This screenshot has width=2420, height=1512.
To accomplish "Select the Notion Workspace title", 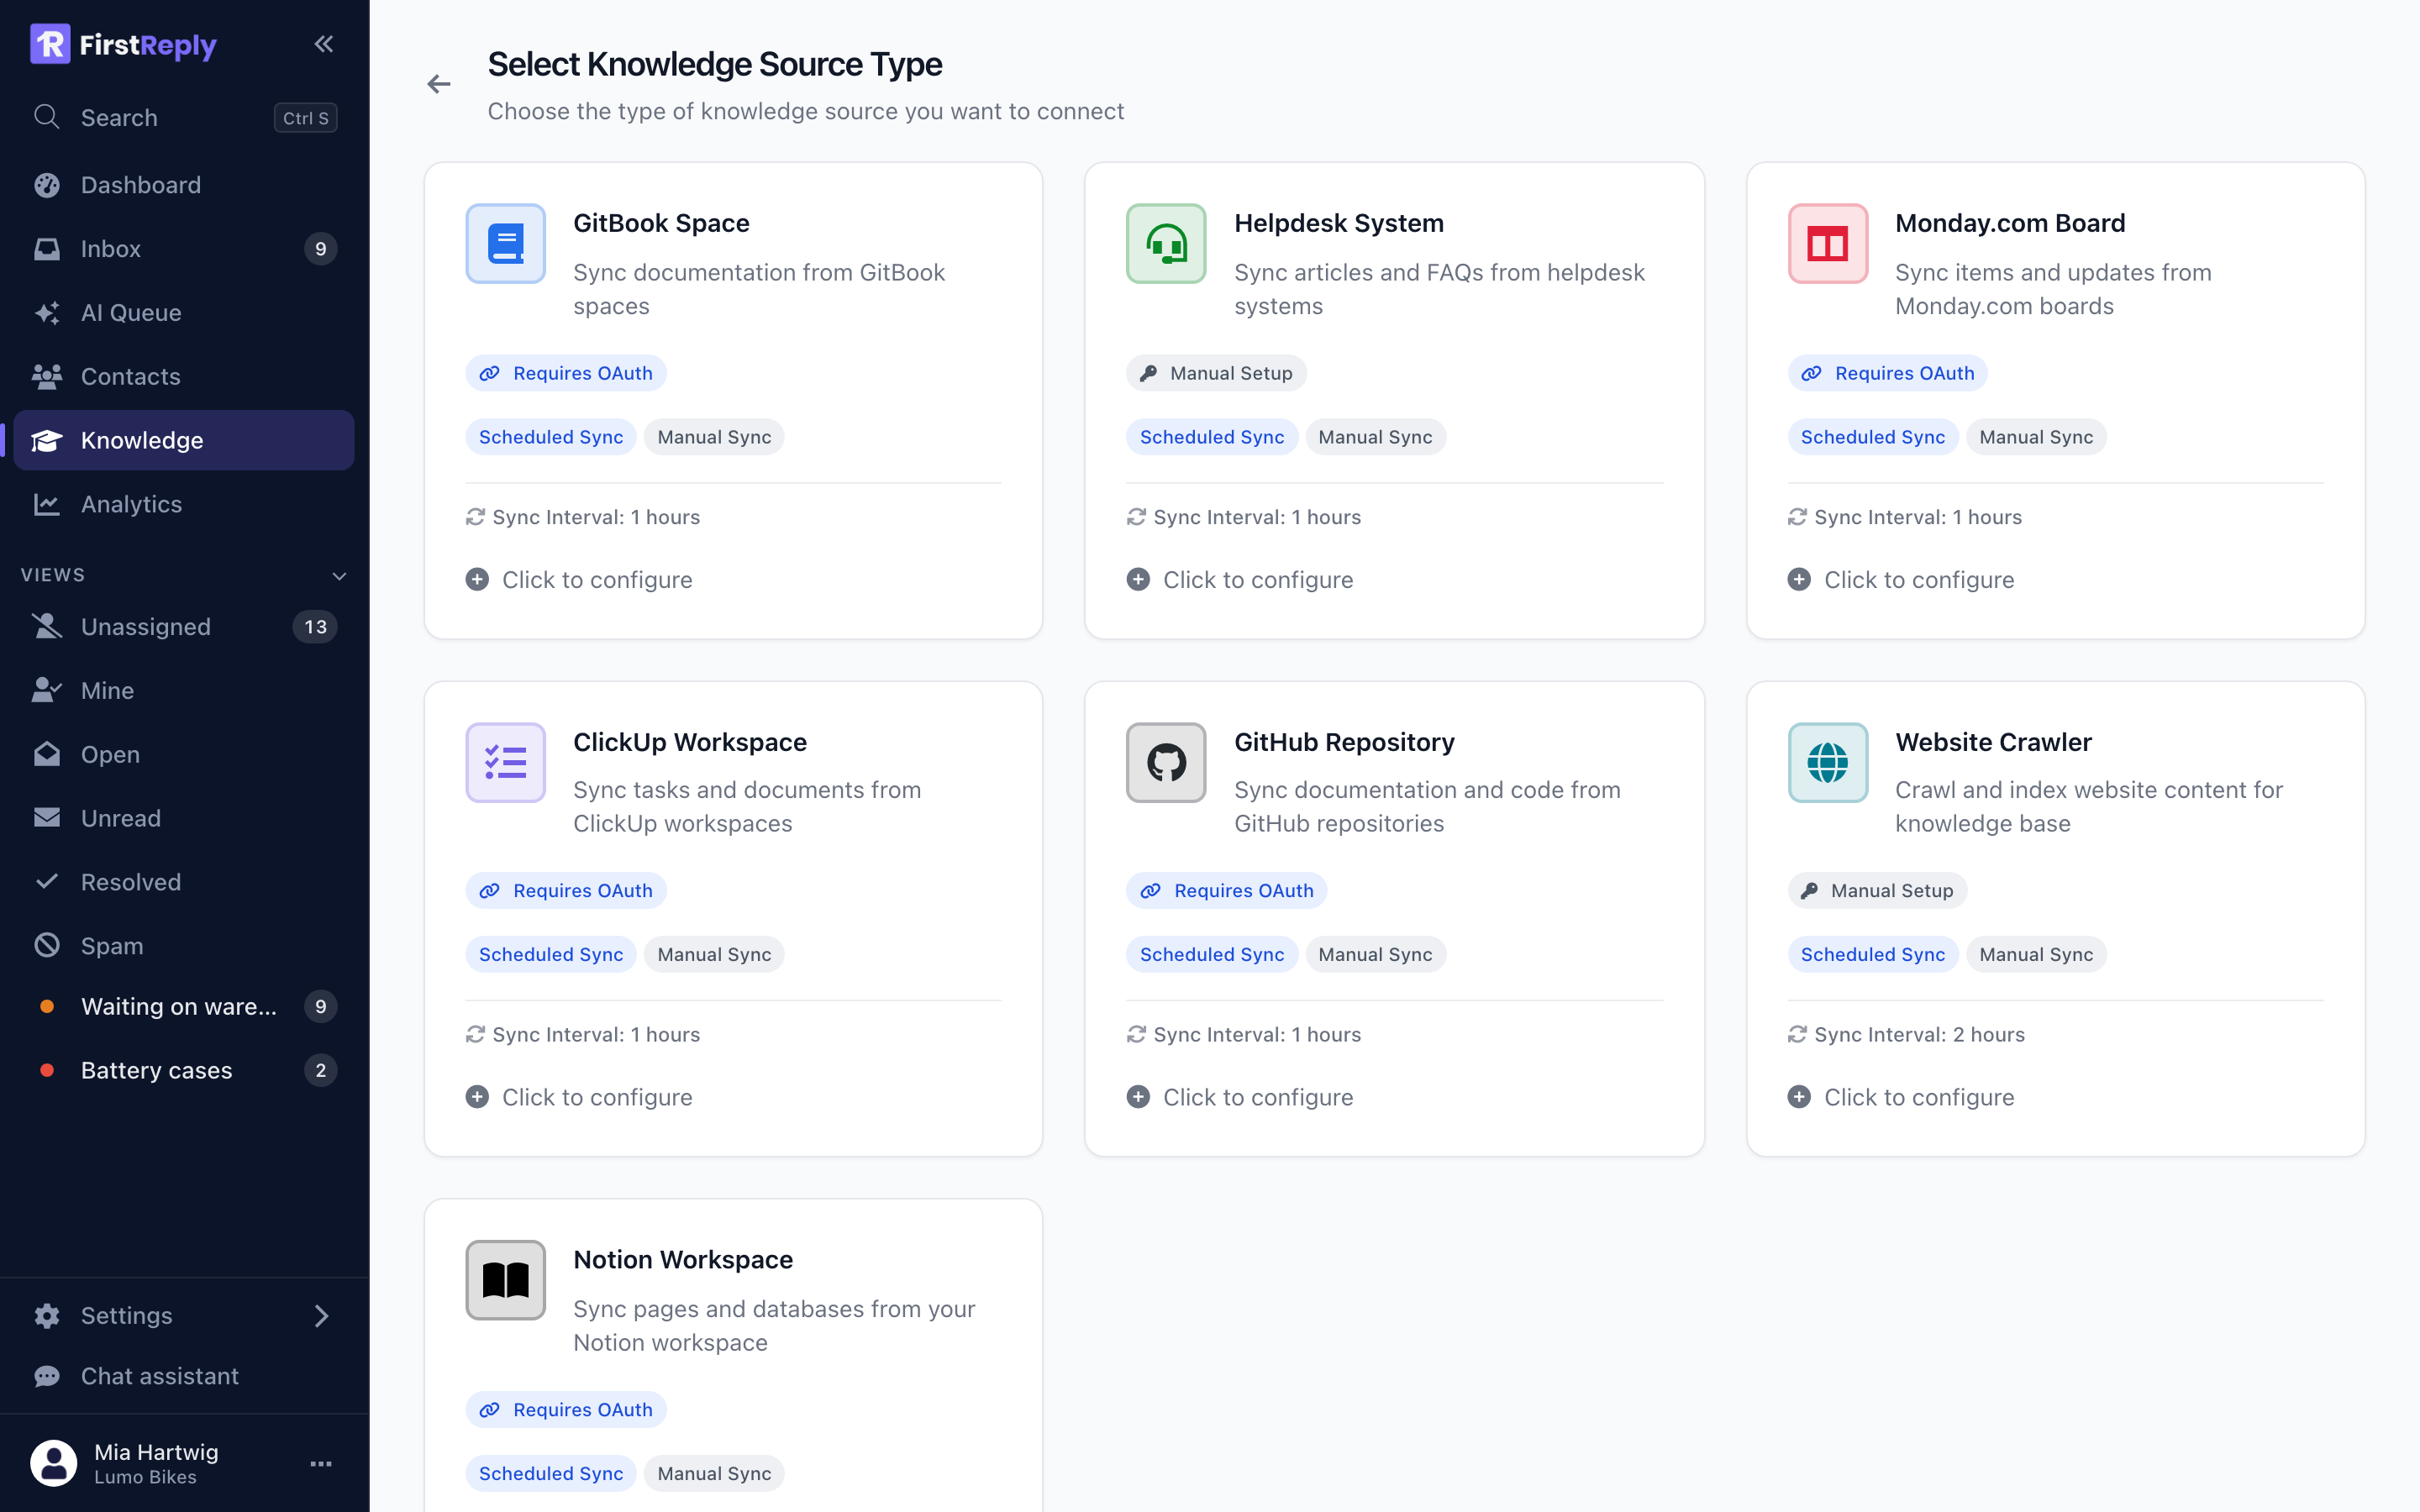I will [x=683, y=1260].
